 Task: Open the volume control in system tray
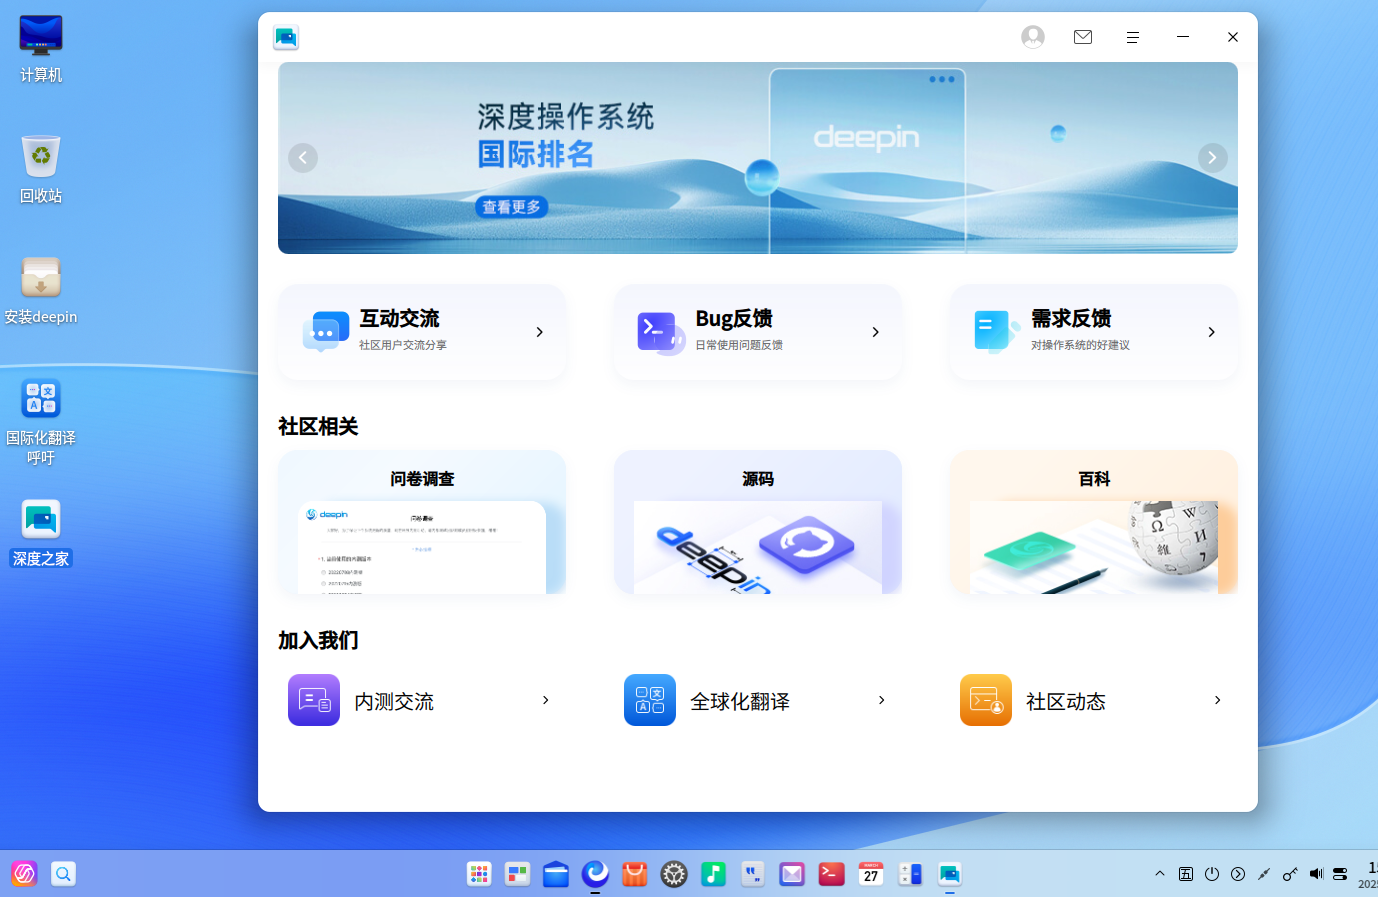pos(1316,874)
